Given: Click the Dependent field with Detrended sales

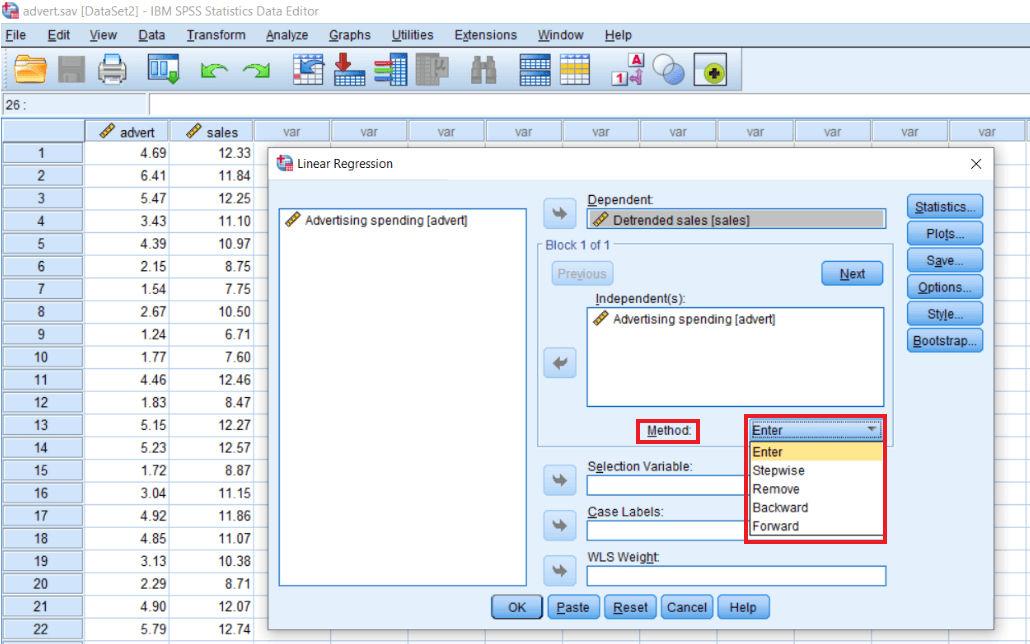Looking at the screenshot, I should click(x=736, y=219).
